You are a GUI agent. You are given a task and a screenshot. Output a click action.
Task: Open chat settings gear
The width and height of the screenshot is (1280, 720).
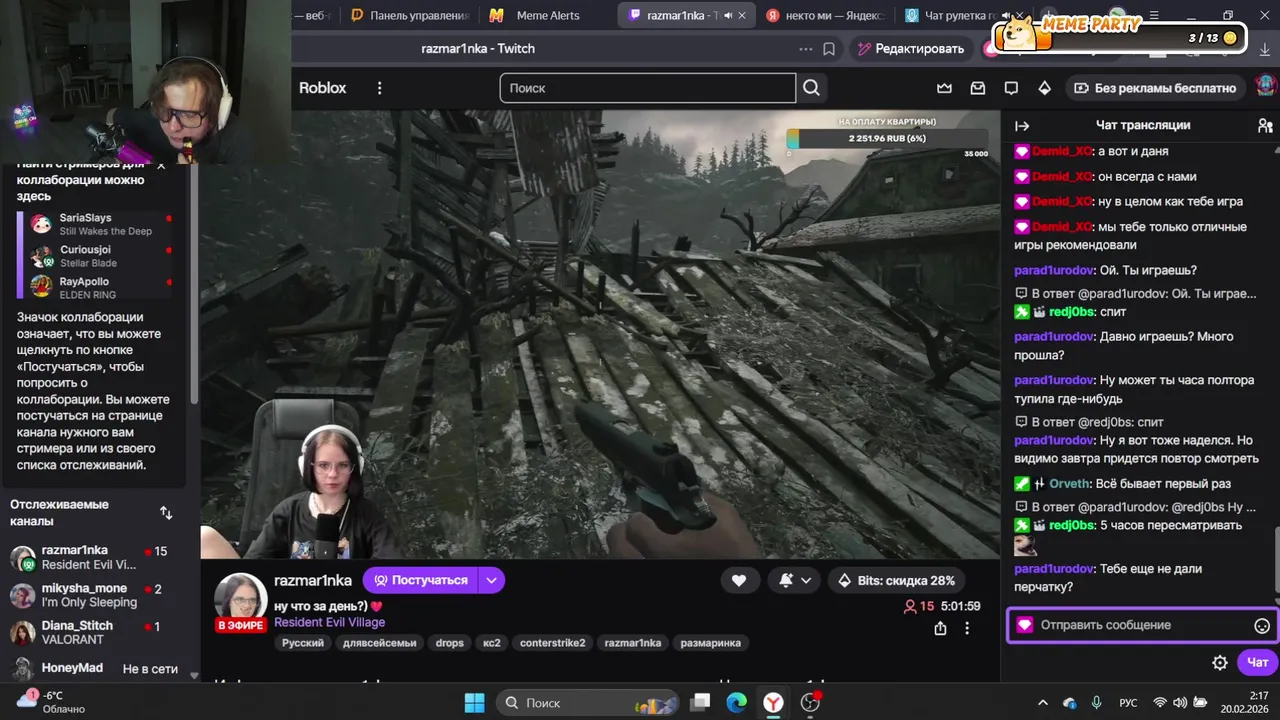coord(1220,662)
